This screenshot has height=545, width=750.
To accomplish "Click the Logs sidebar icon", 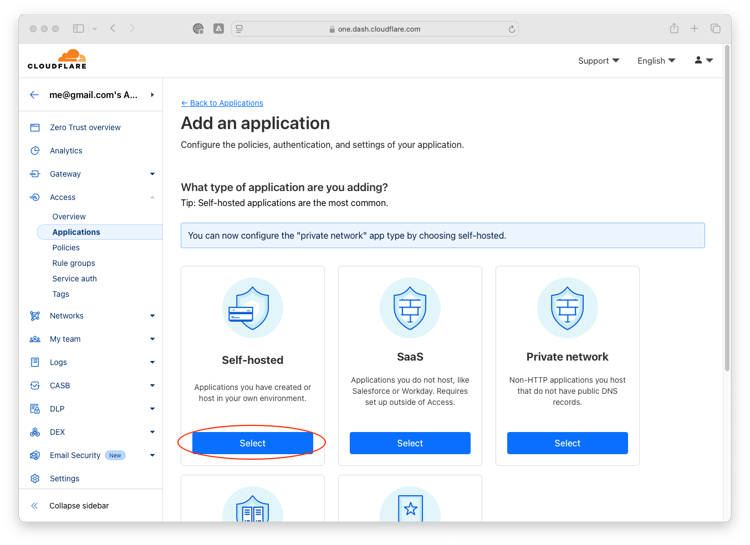I will 35,362.
